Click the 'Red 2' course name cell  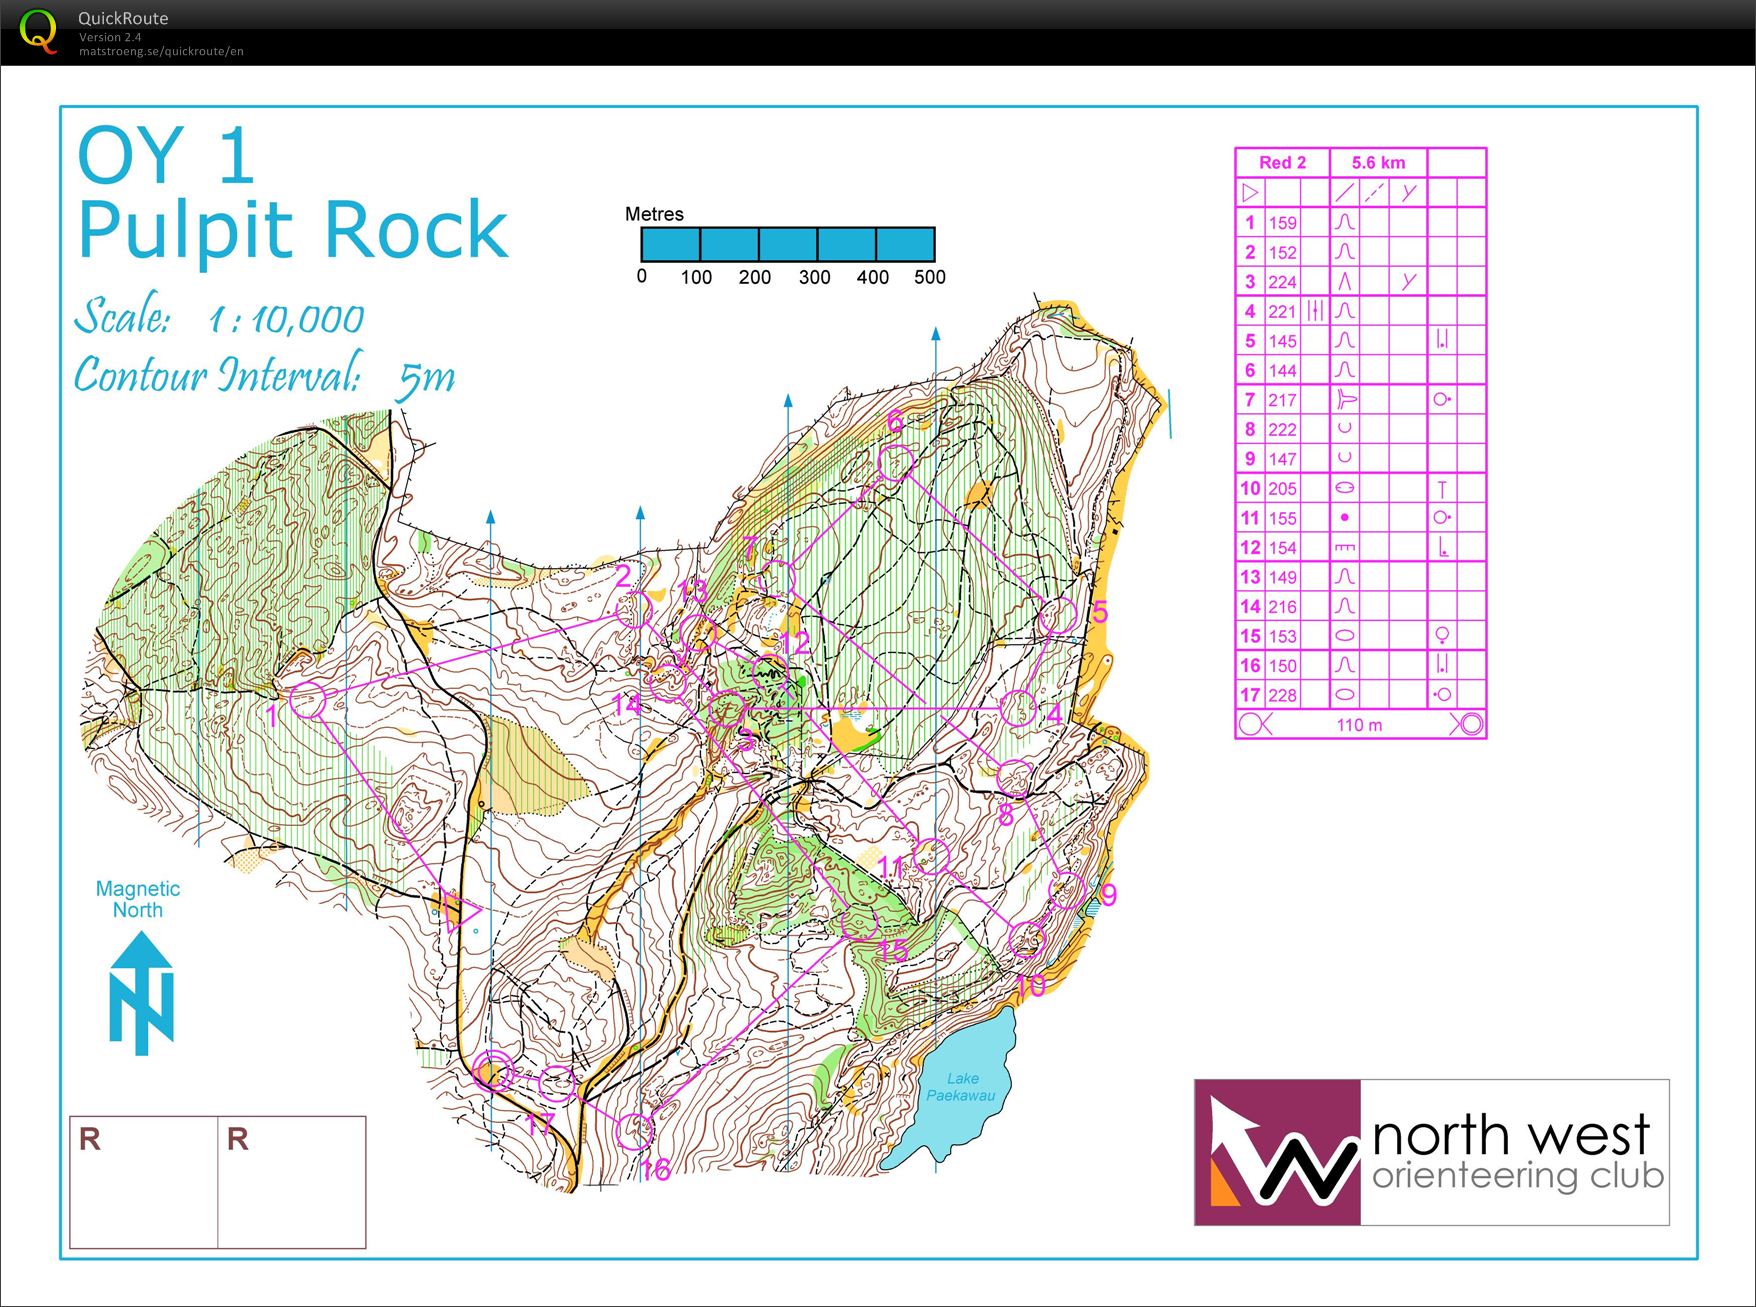click(1283, 162)
